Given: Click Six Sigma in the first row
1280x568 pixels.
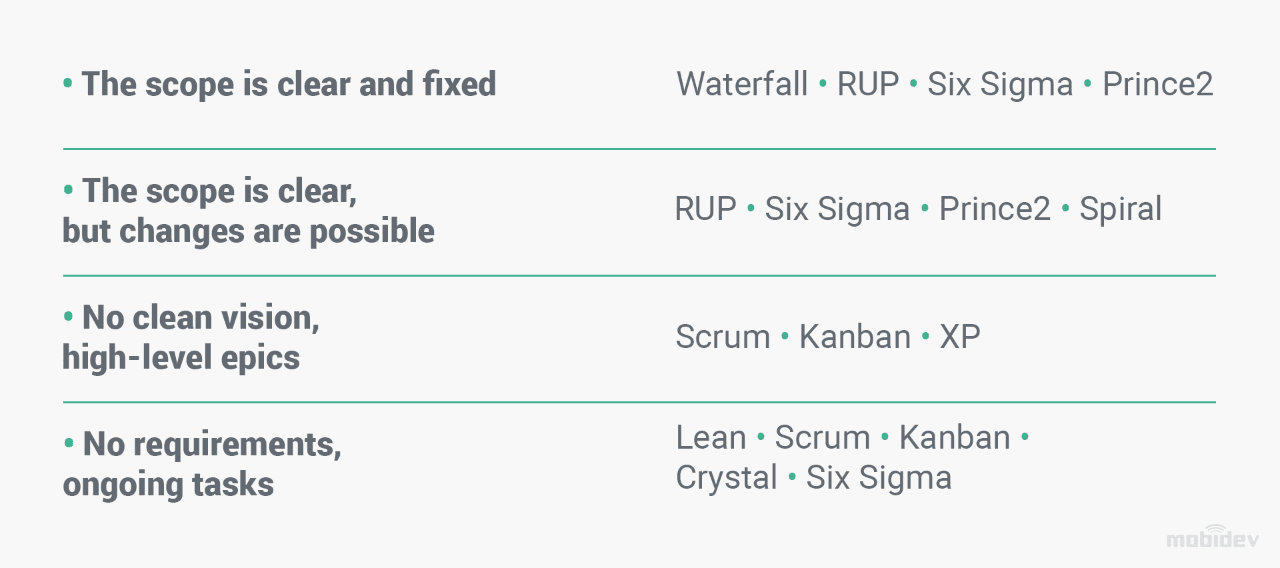Looking at the screenshot, I should point(1000,84).
